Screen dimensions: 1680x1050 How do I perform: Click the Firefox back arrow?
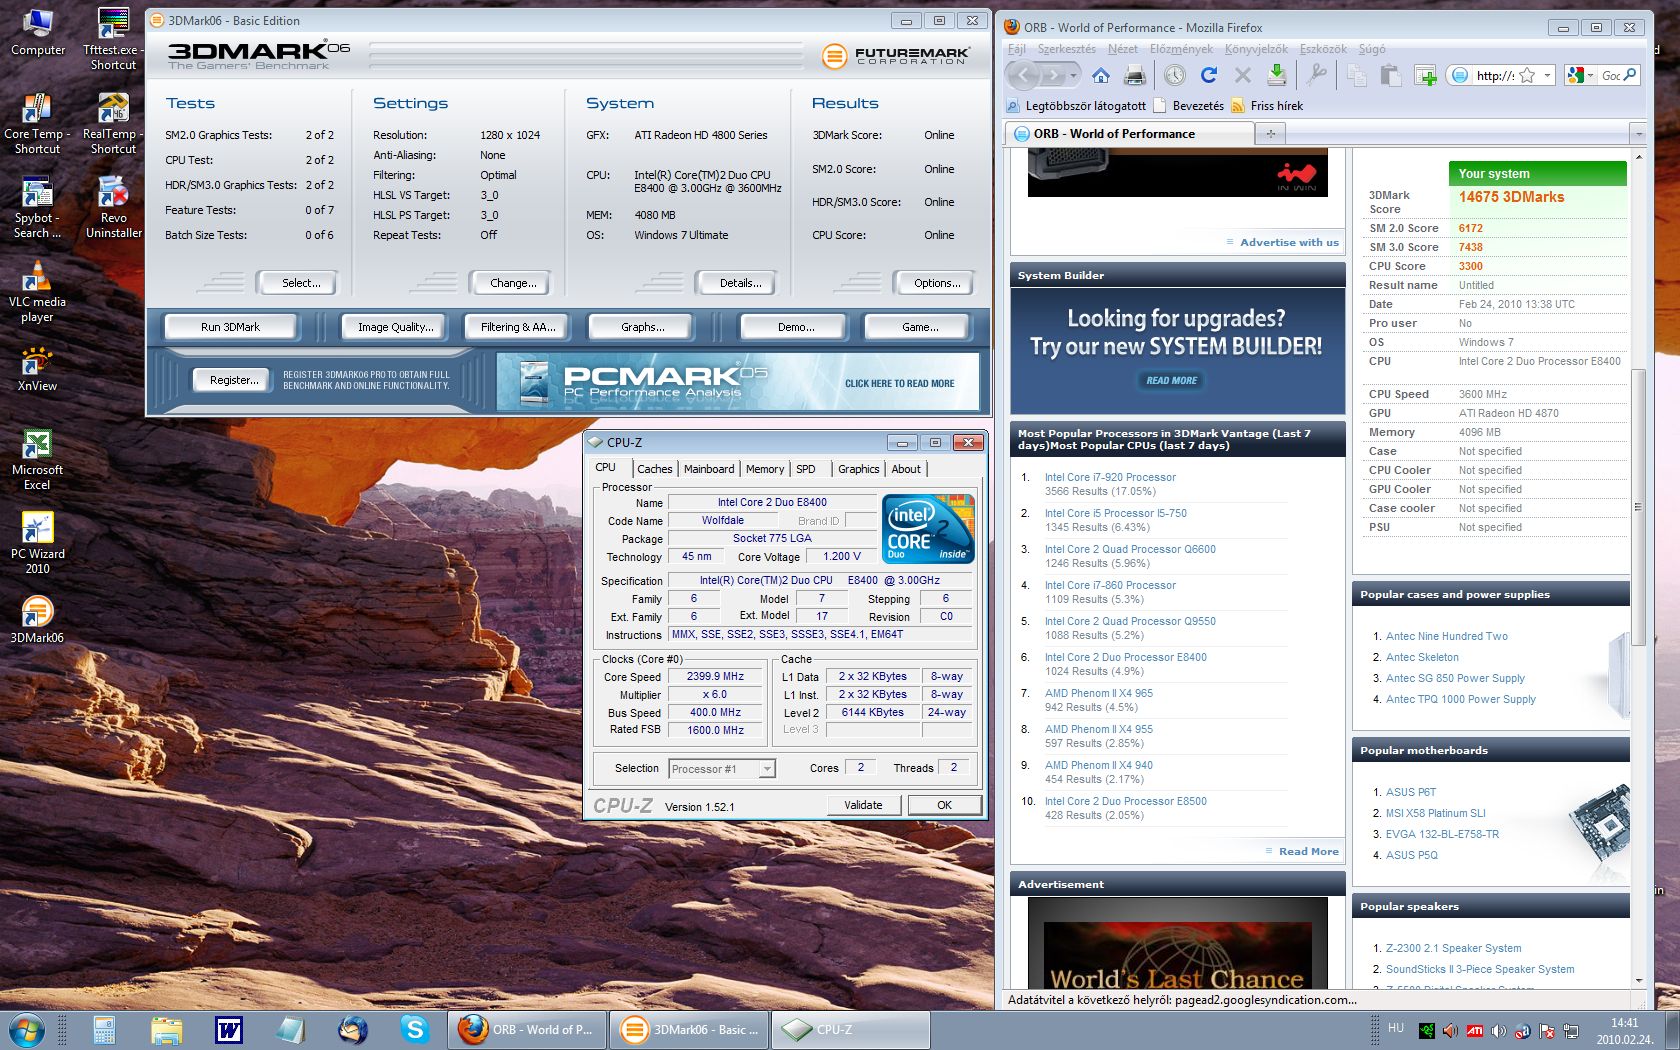pos(1023,75)
